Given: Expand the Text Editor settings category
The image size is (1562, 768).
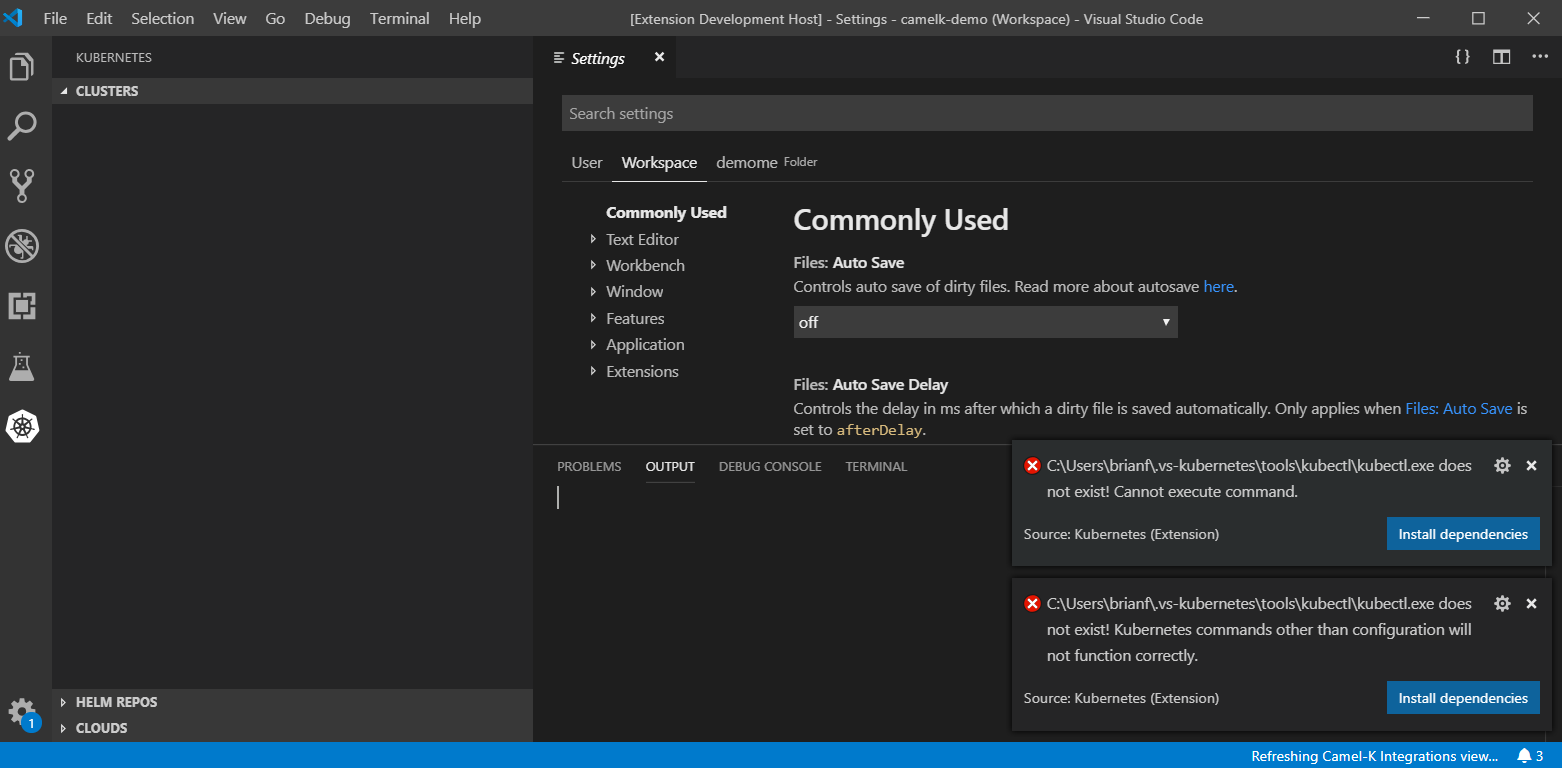Looking at the screenshot, I should click(x=641, y=239).
